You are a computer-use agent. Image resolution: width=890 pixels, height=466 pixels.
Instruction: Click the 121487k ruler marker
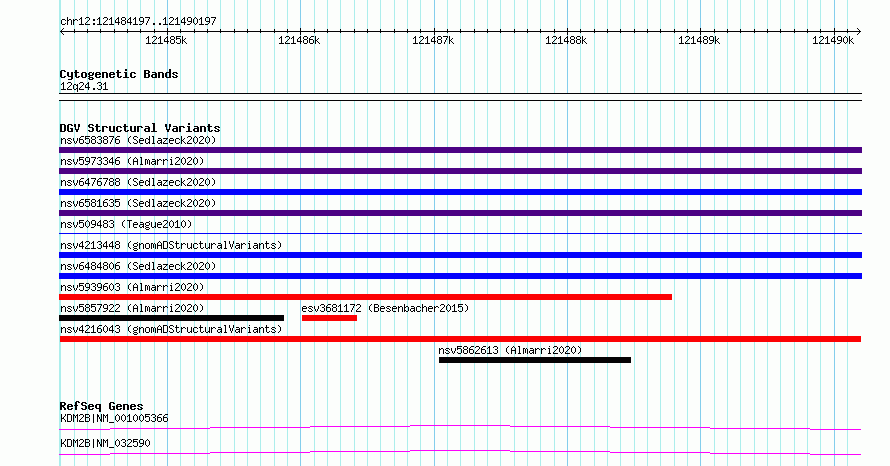tap(433, 40)
